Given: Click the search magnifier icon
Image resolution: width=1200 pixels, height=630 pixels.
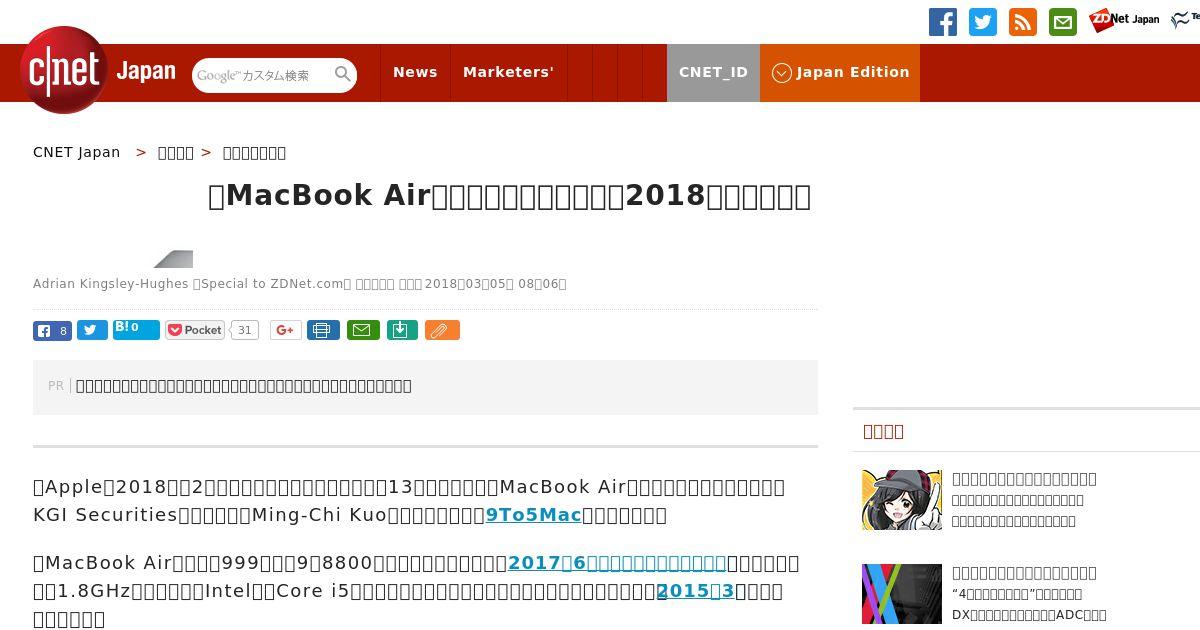Looking at the screenshot, I should (343, 74).
